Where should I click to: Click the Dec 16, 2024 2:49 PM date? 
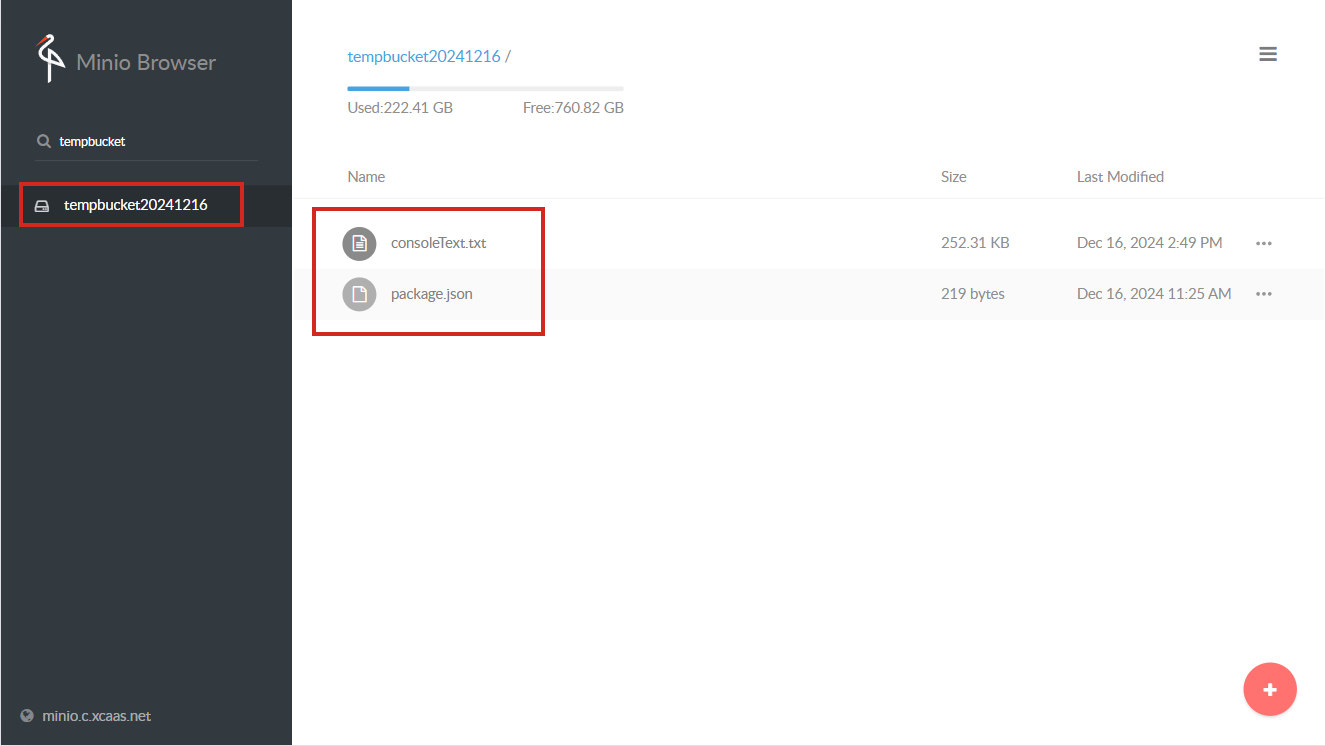1149,243
